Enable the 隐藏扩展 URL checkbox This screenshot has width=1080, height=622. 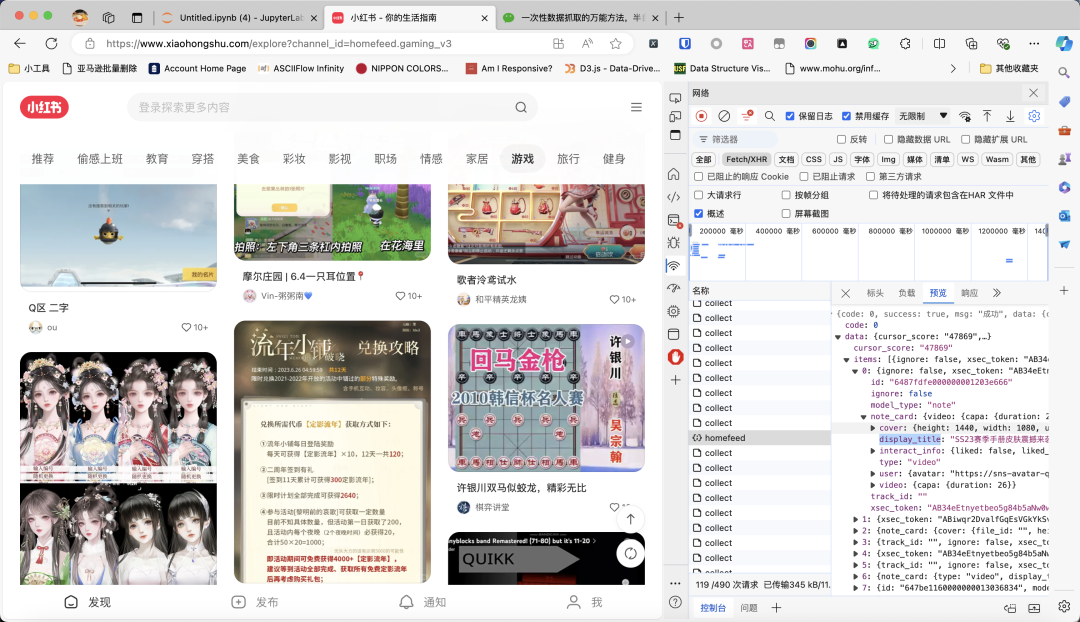[965, 139]
